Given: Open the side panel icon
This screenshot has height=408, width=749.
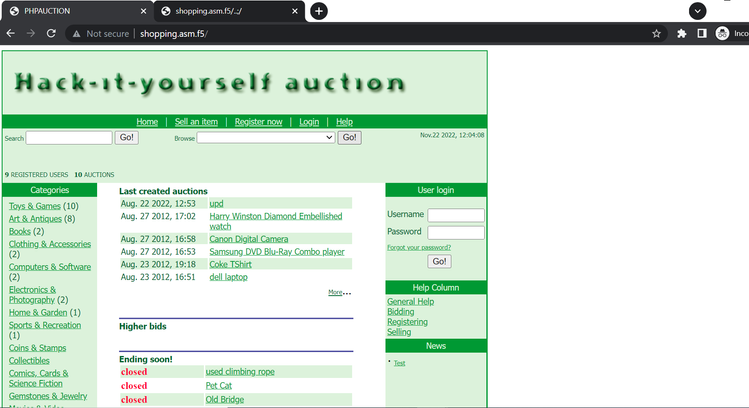Looking at the screenshot, I should click(702, 33).
